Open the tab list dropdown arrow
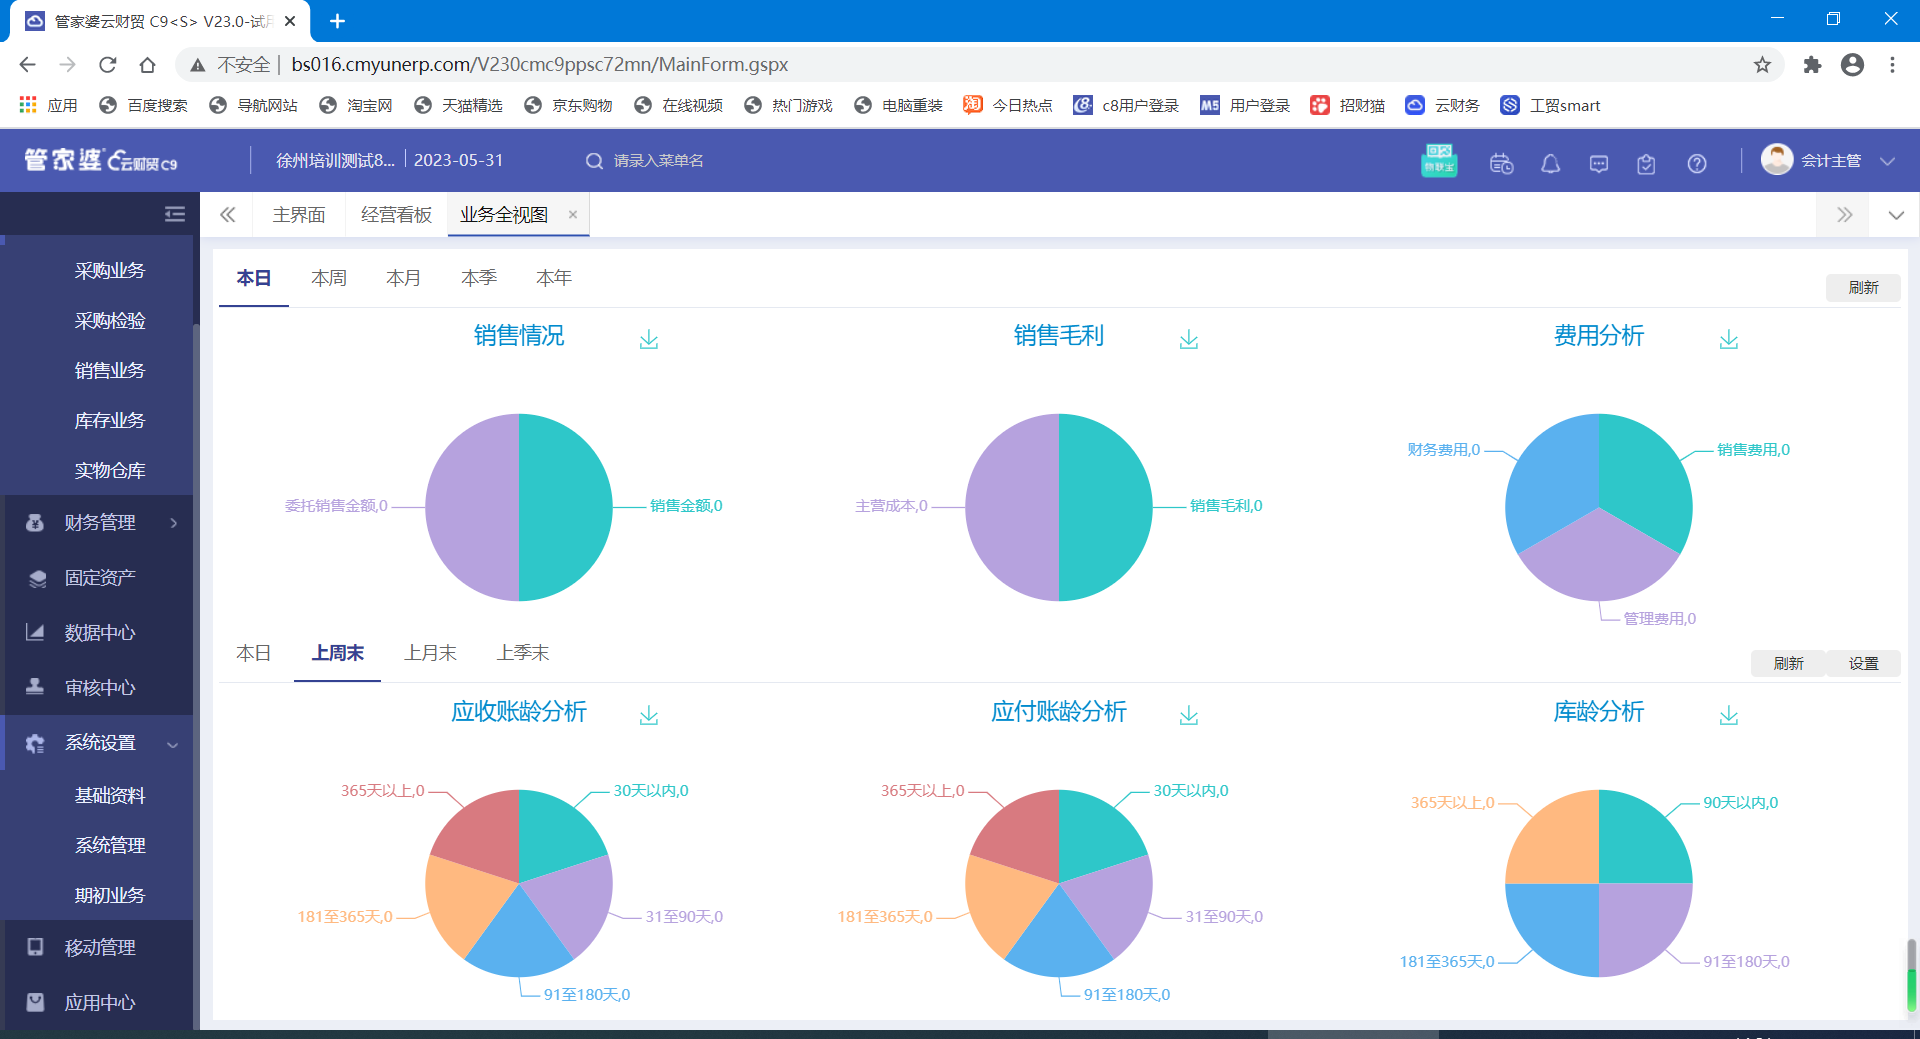The image size is (1920, 1039). [1895, 215]
